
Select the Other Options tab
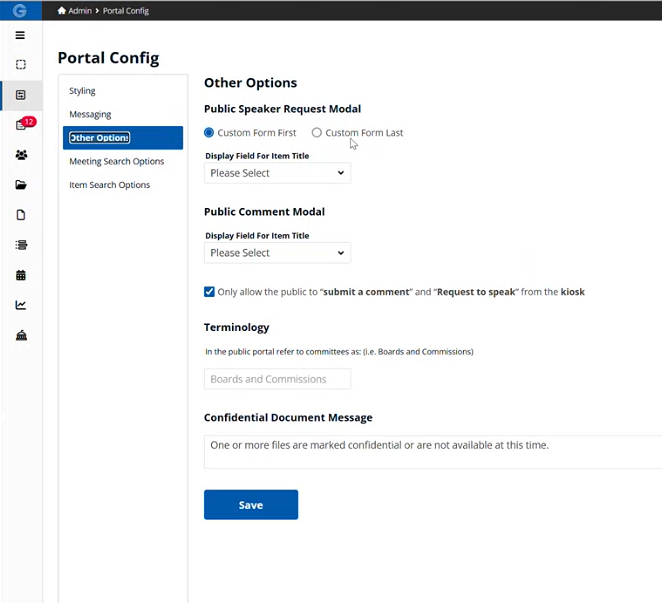(x=123, y=138)
